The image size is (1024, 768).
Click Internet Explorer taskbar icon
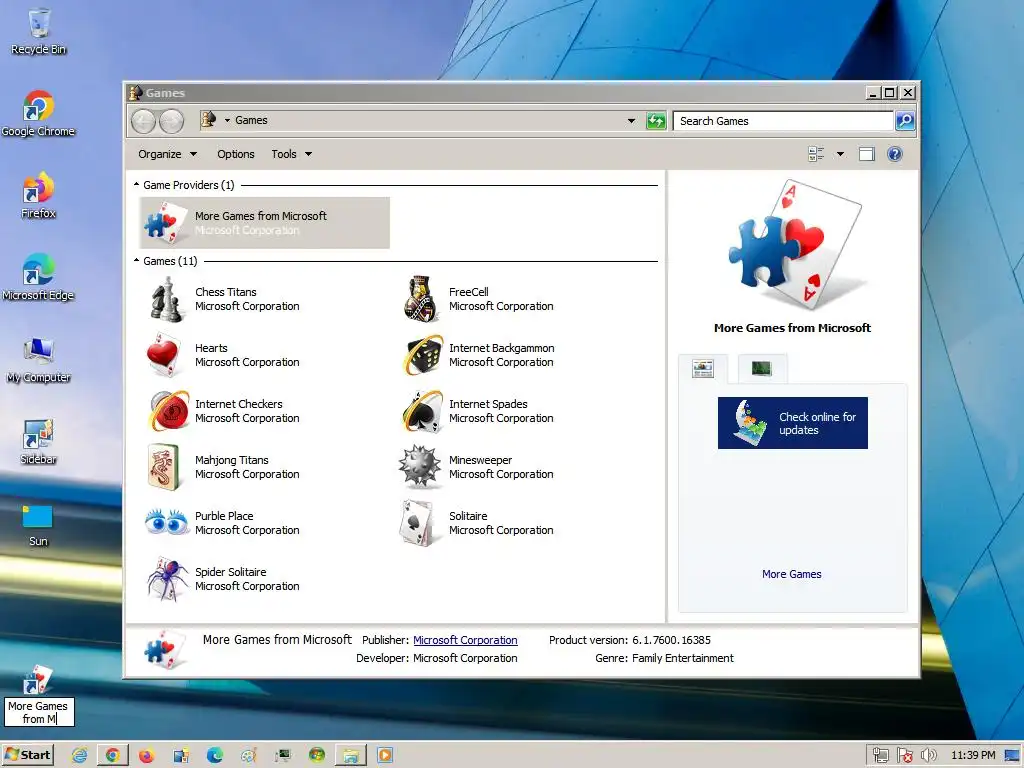click(x=80, y=756)
